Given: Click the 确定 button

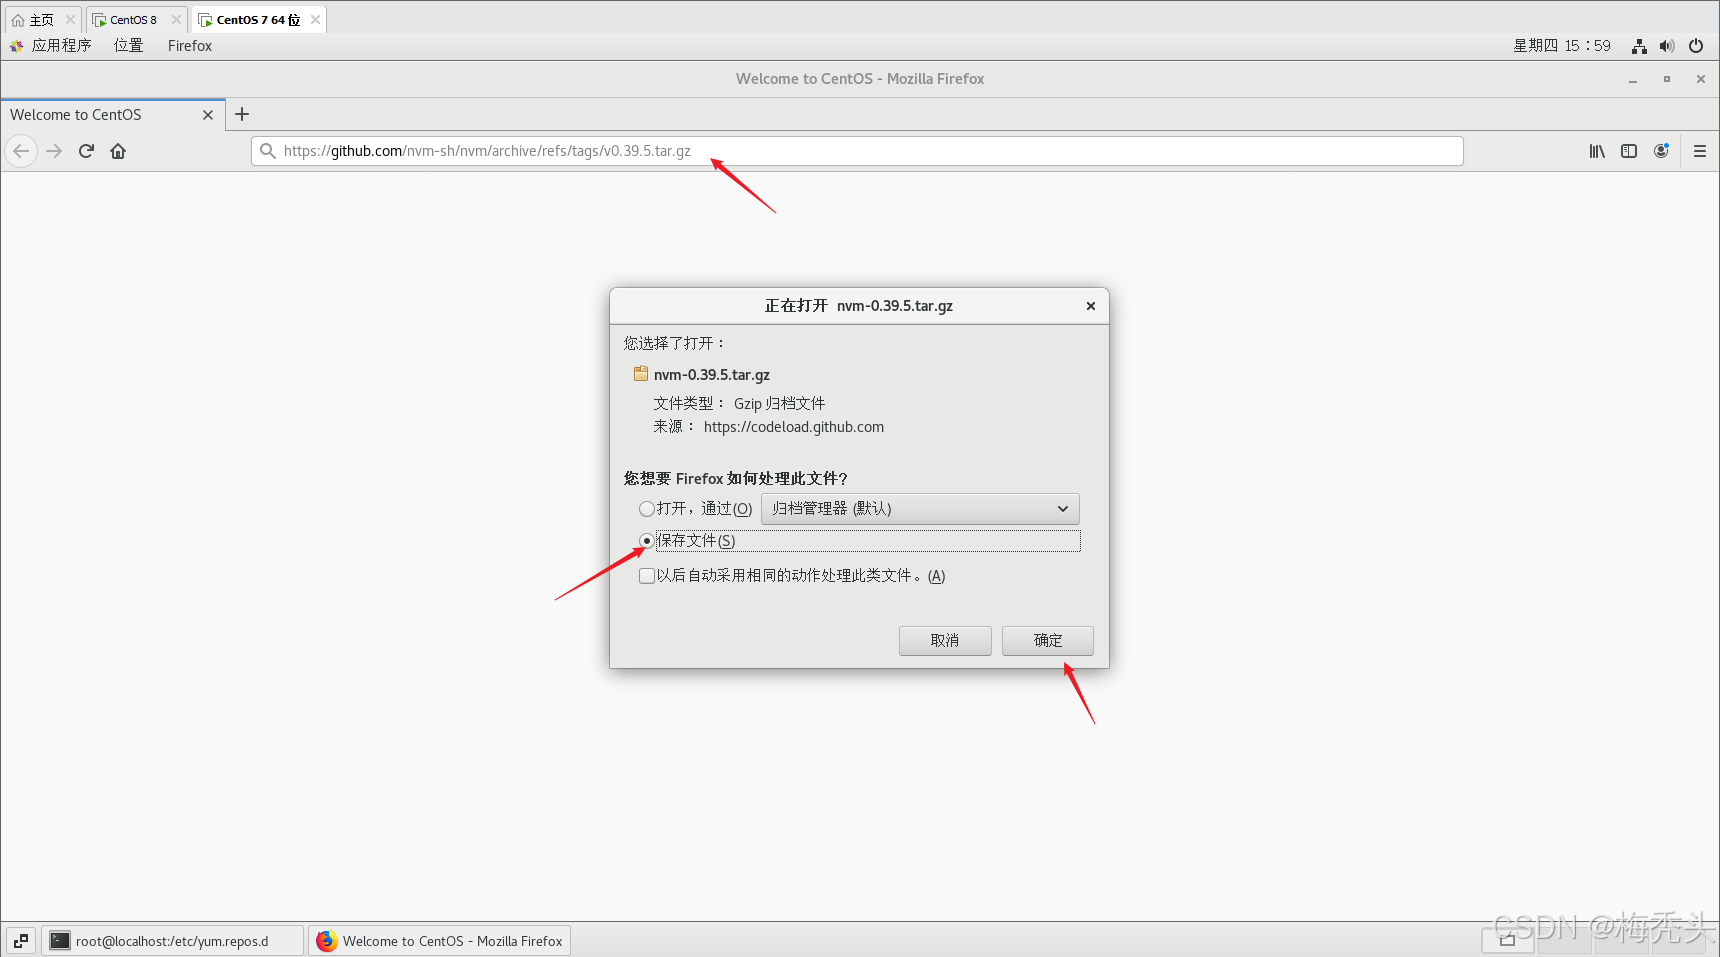Looking at the screenshot, I should coord(1048,641).
